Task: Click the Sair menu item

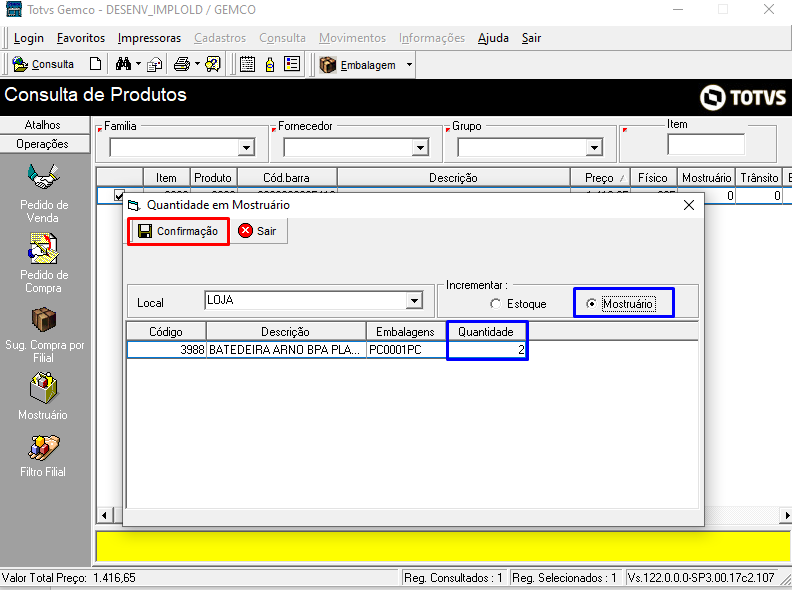Action: [531, 38]
